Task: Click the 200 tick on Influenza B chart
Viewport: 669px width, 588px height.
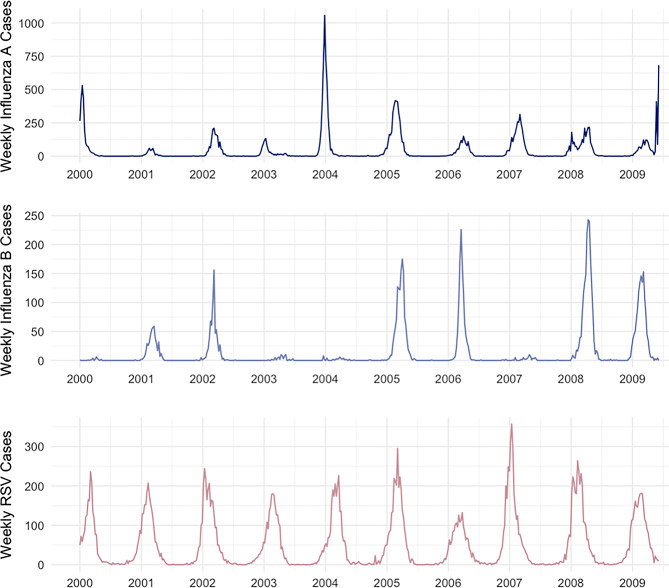Action: [35, 245]
